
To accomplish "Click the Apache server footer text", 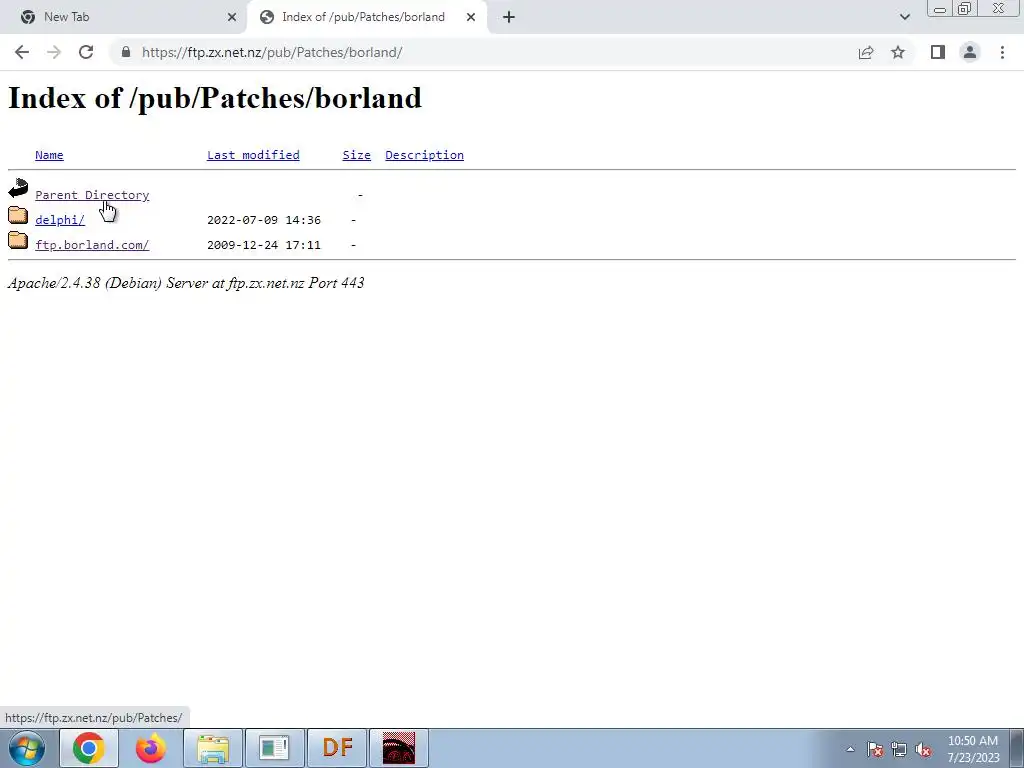I will point(186,283).
